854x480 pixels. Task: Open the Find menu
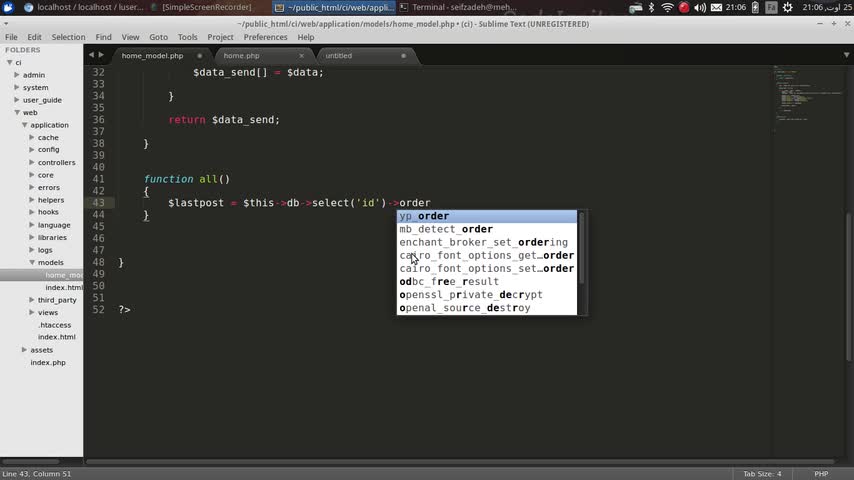(103, 37)
